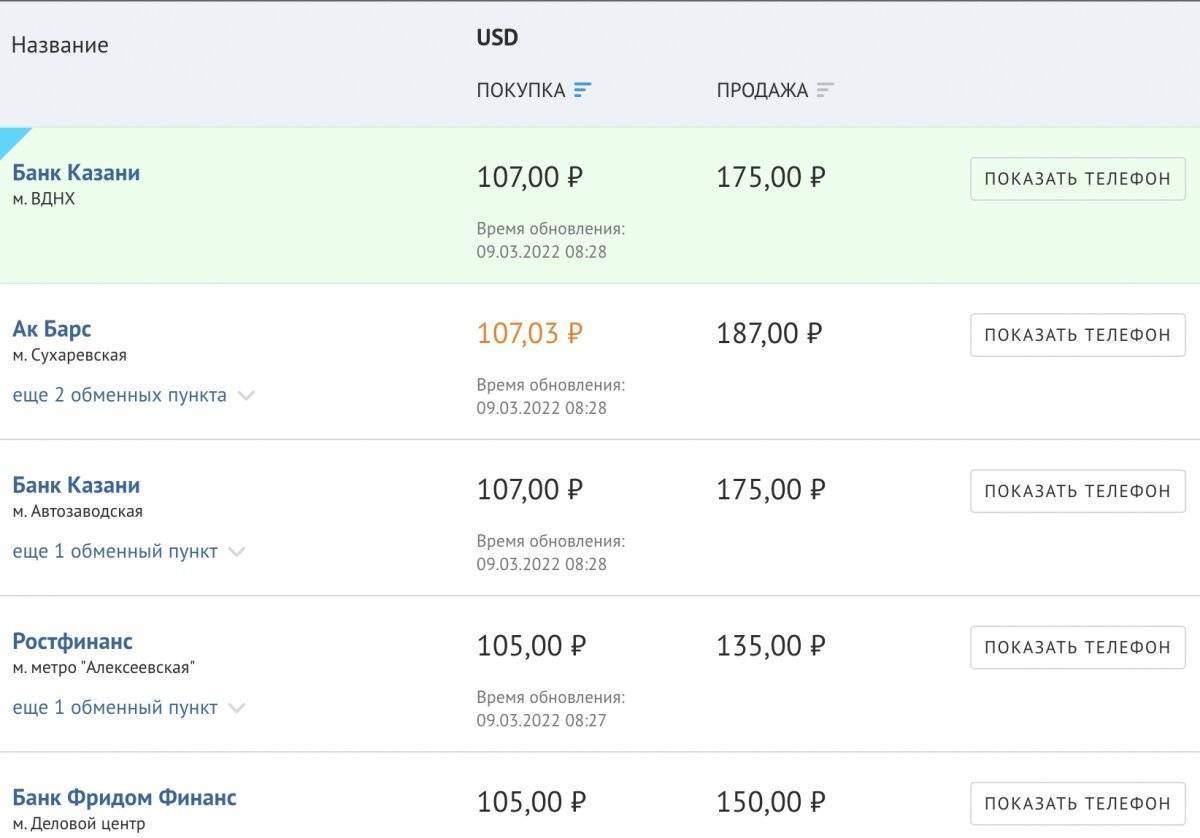Click Автозаводская row sell rate 175,00 ₽

[771, 490]
